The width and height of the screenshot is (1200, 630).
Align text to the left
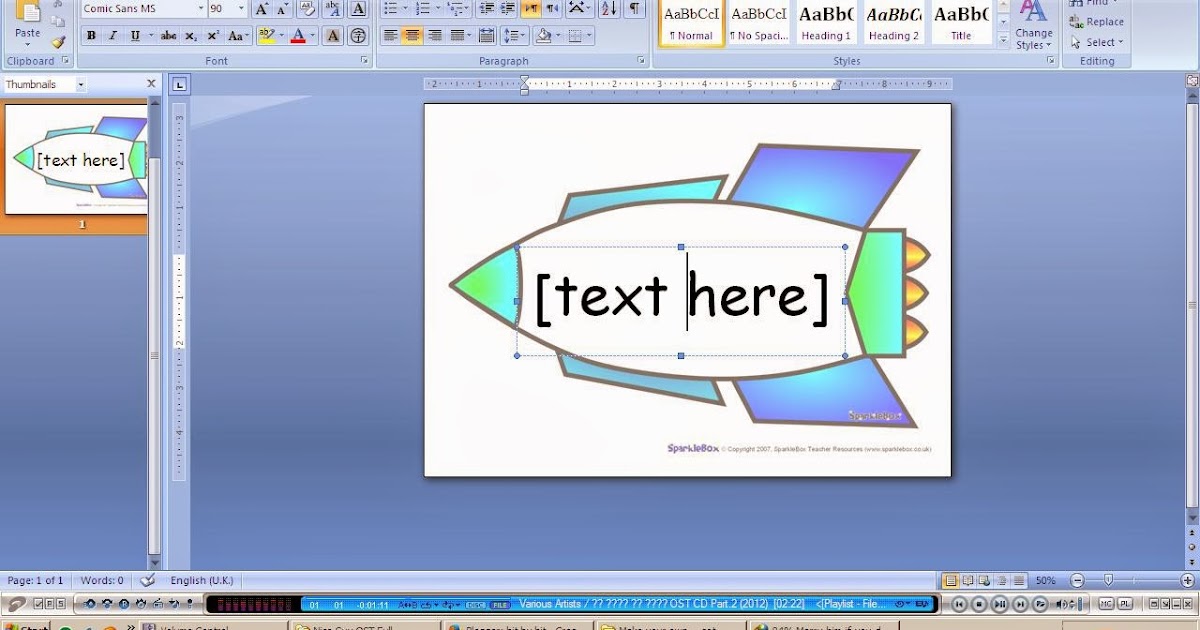[x=391, y=36]
